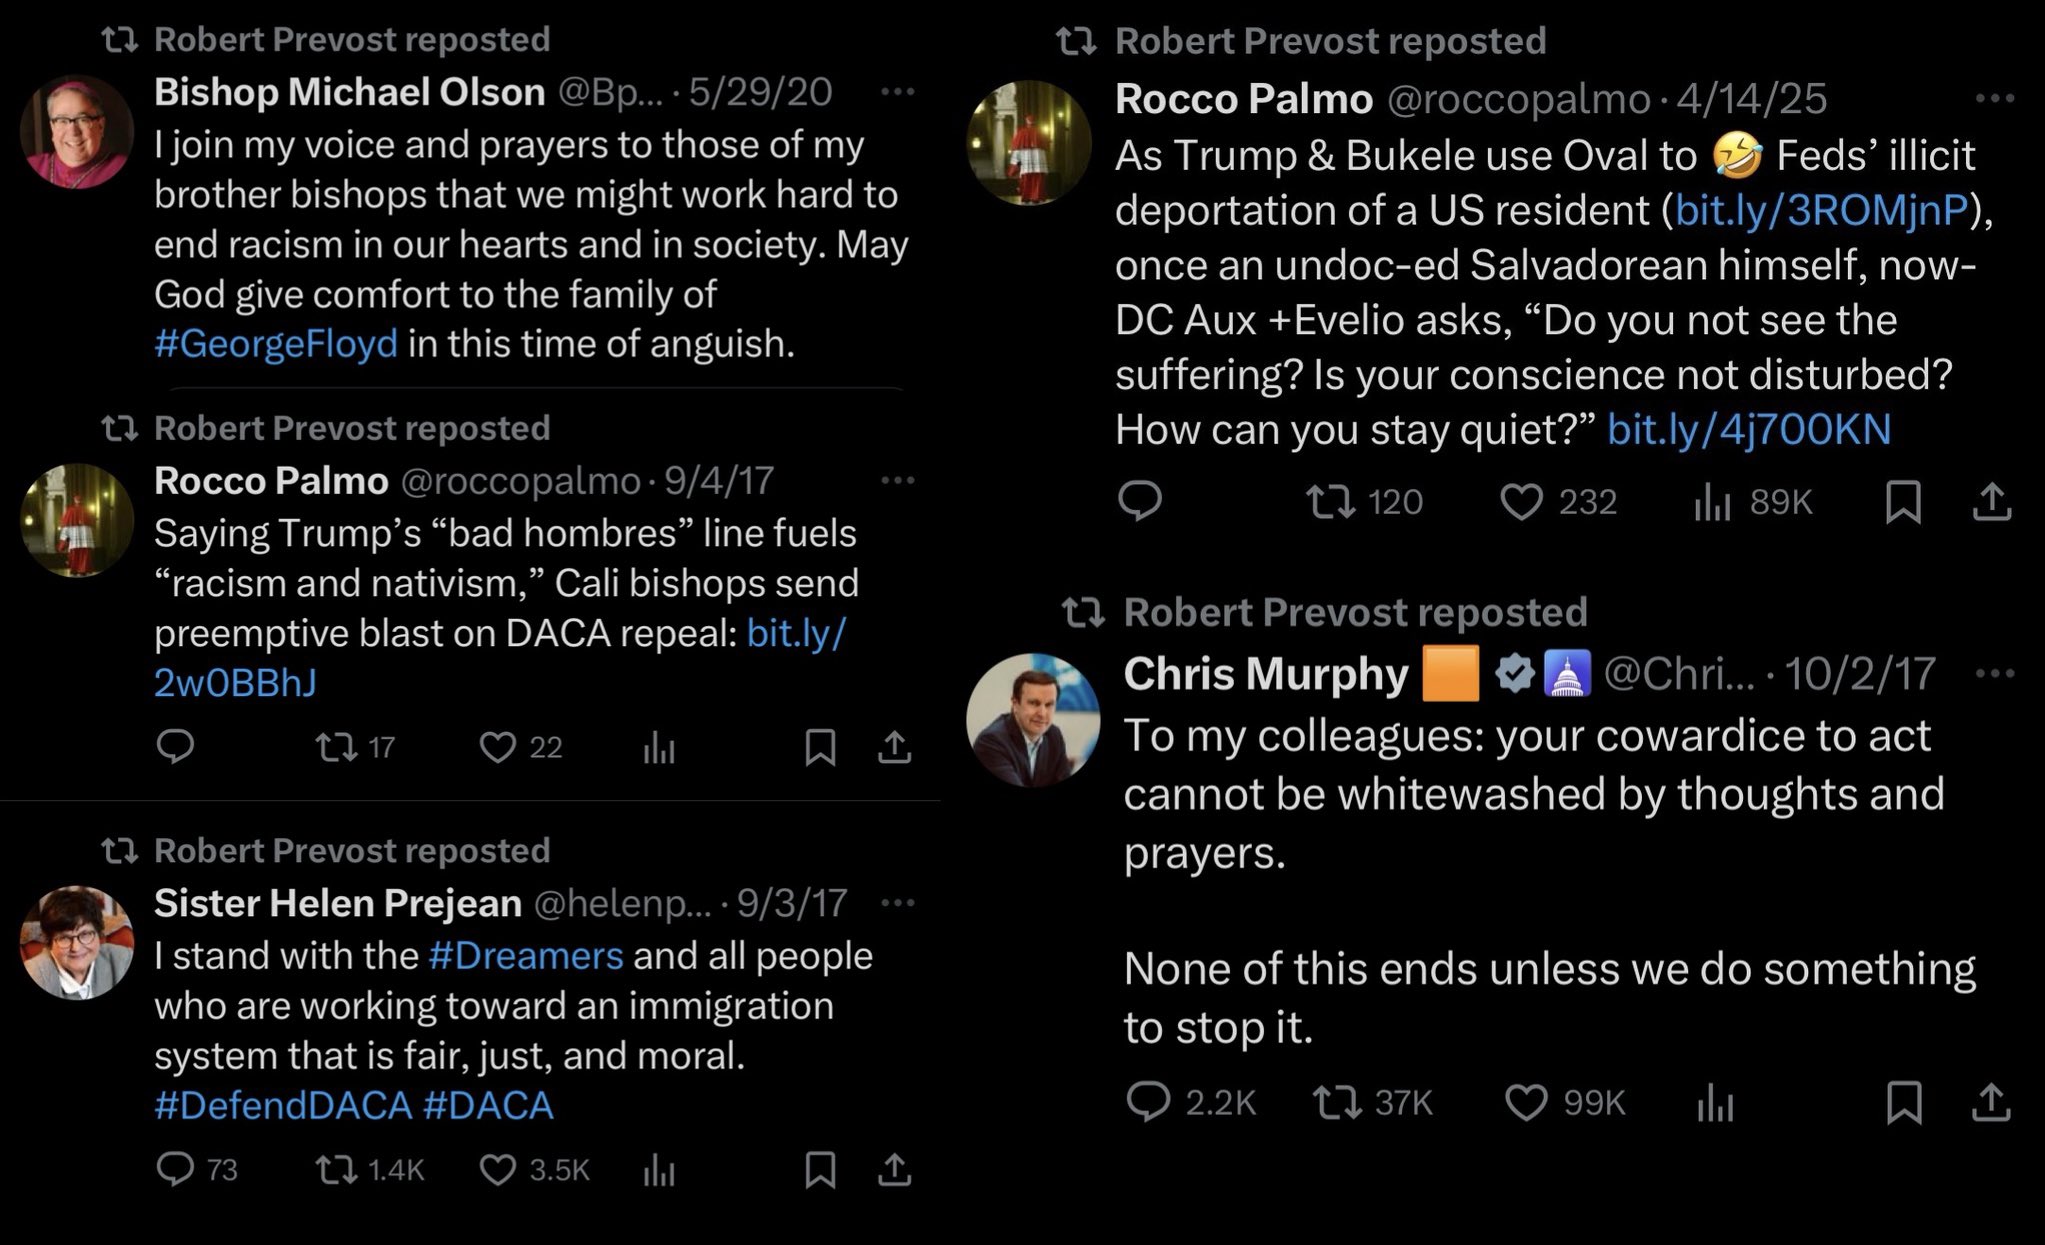View Bishop Michael Olson's profile avatar

click(77, 132)
